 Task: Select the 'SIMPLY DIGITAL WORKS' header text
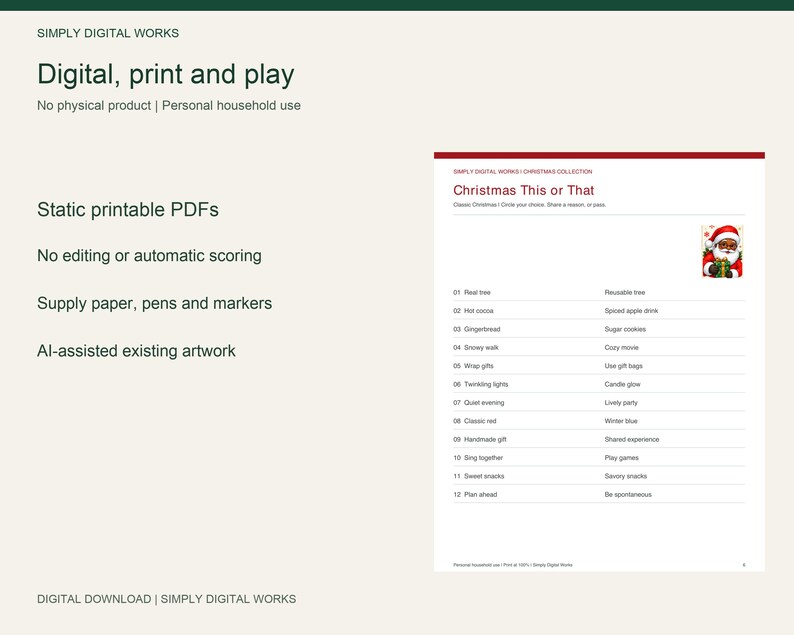[x=108, y=33]
